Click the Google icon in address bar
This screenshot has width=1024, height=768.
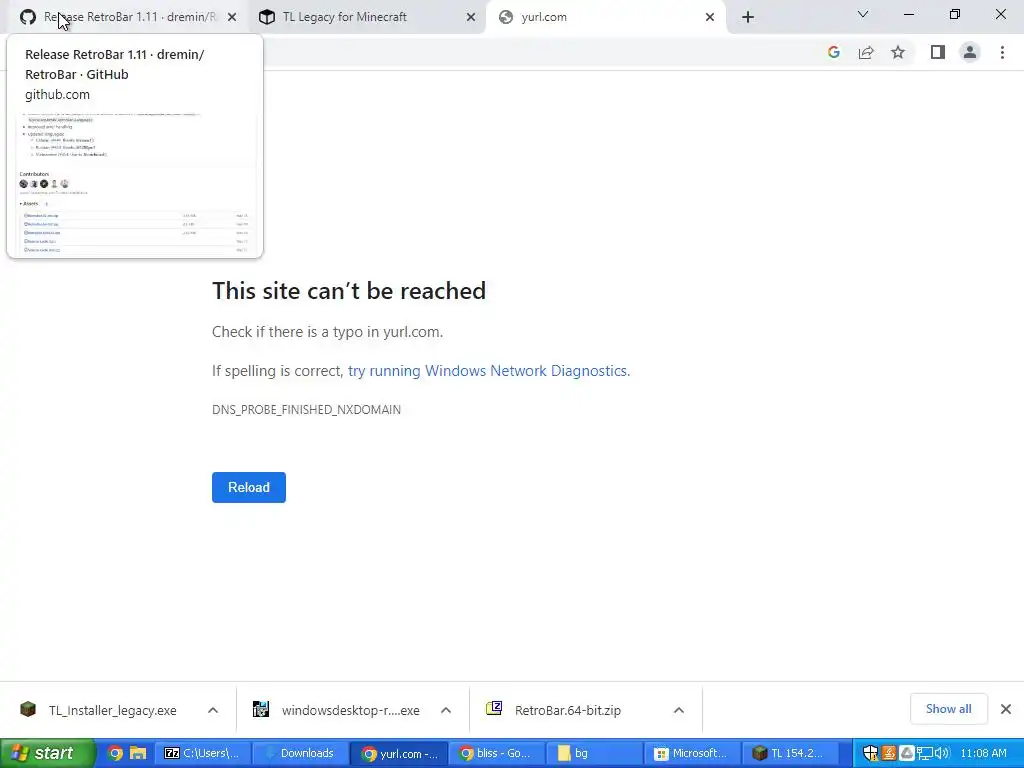[833, 52]
